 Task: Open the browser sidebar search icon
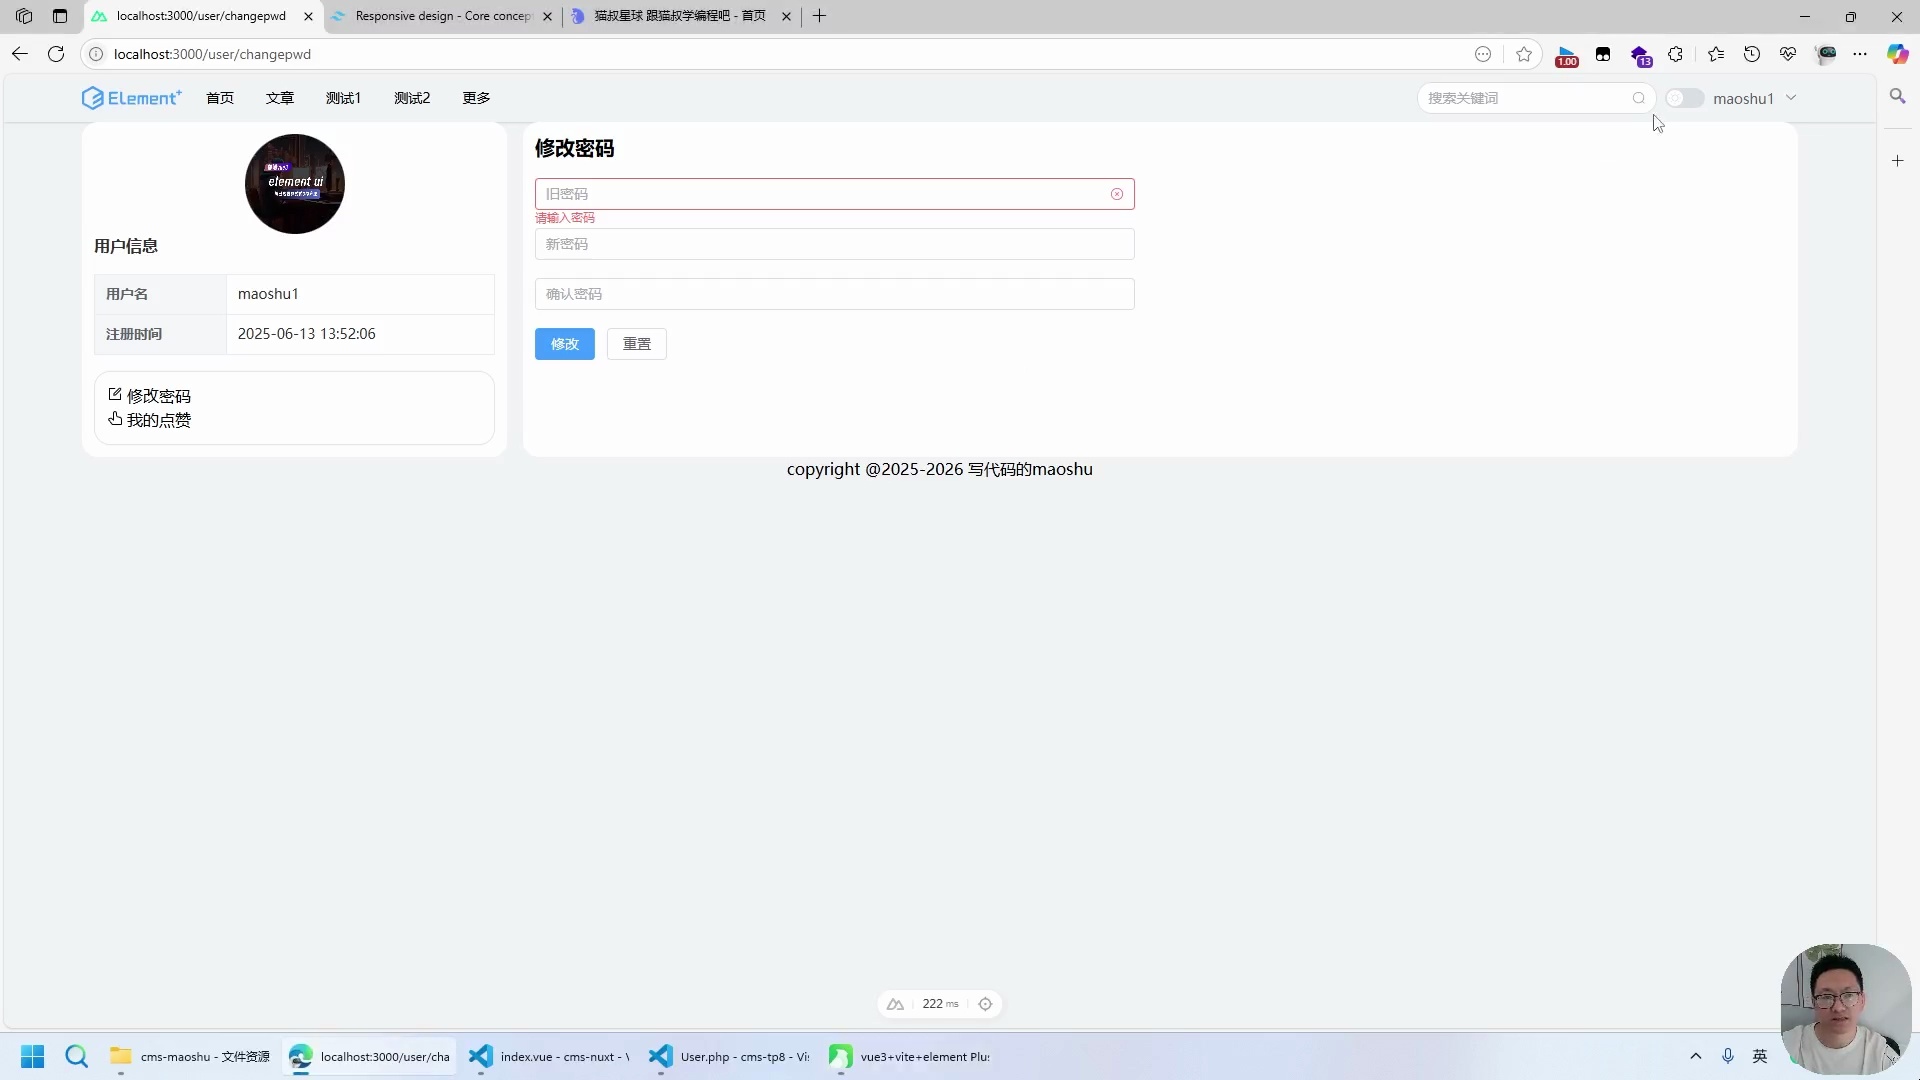click(1897, 97)
